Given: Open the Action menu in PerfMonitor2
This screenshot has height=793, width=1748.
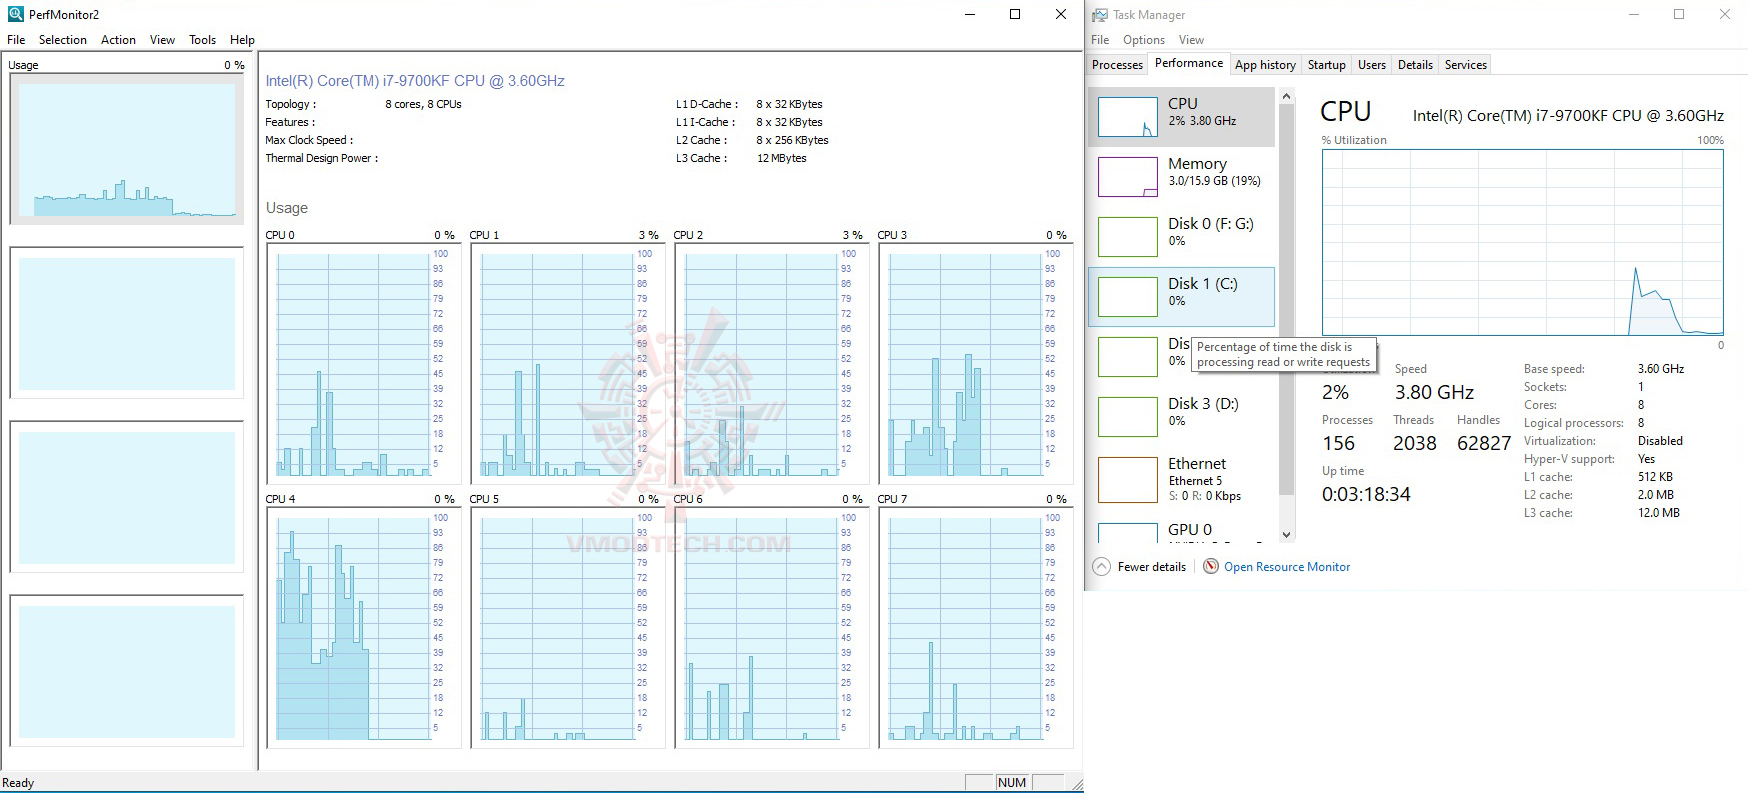Looking at the screenshot, I should pyautogui.click(x=118, y=40).
